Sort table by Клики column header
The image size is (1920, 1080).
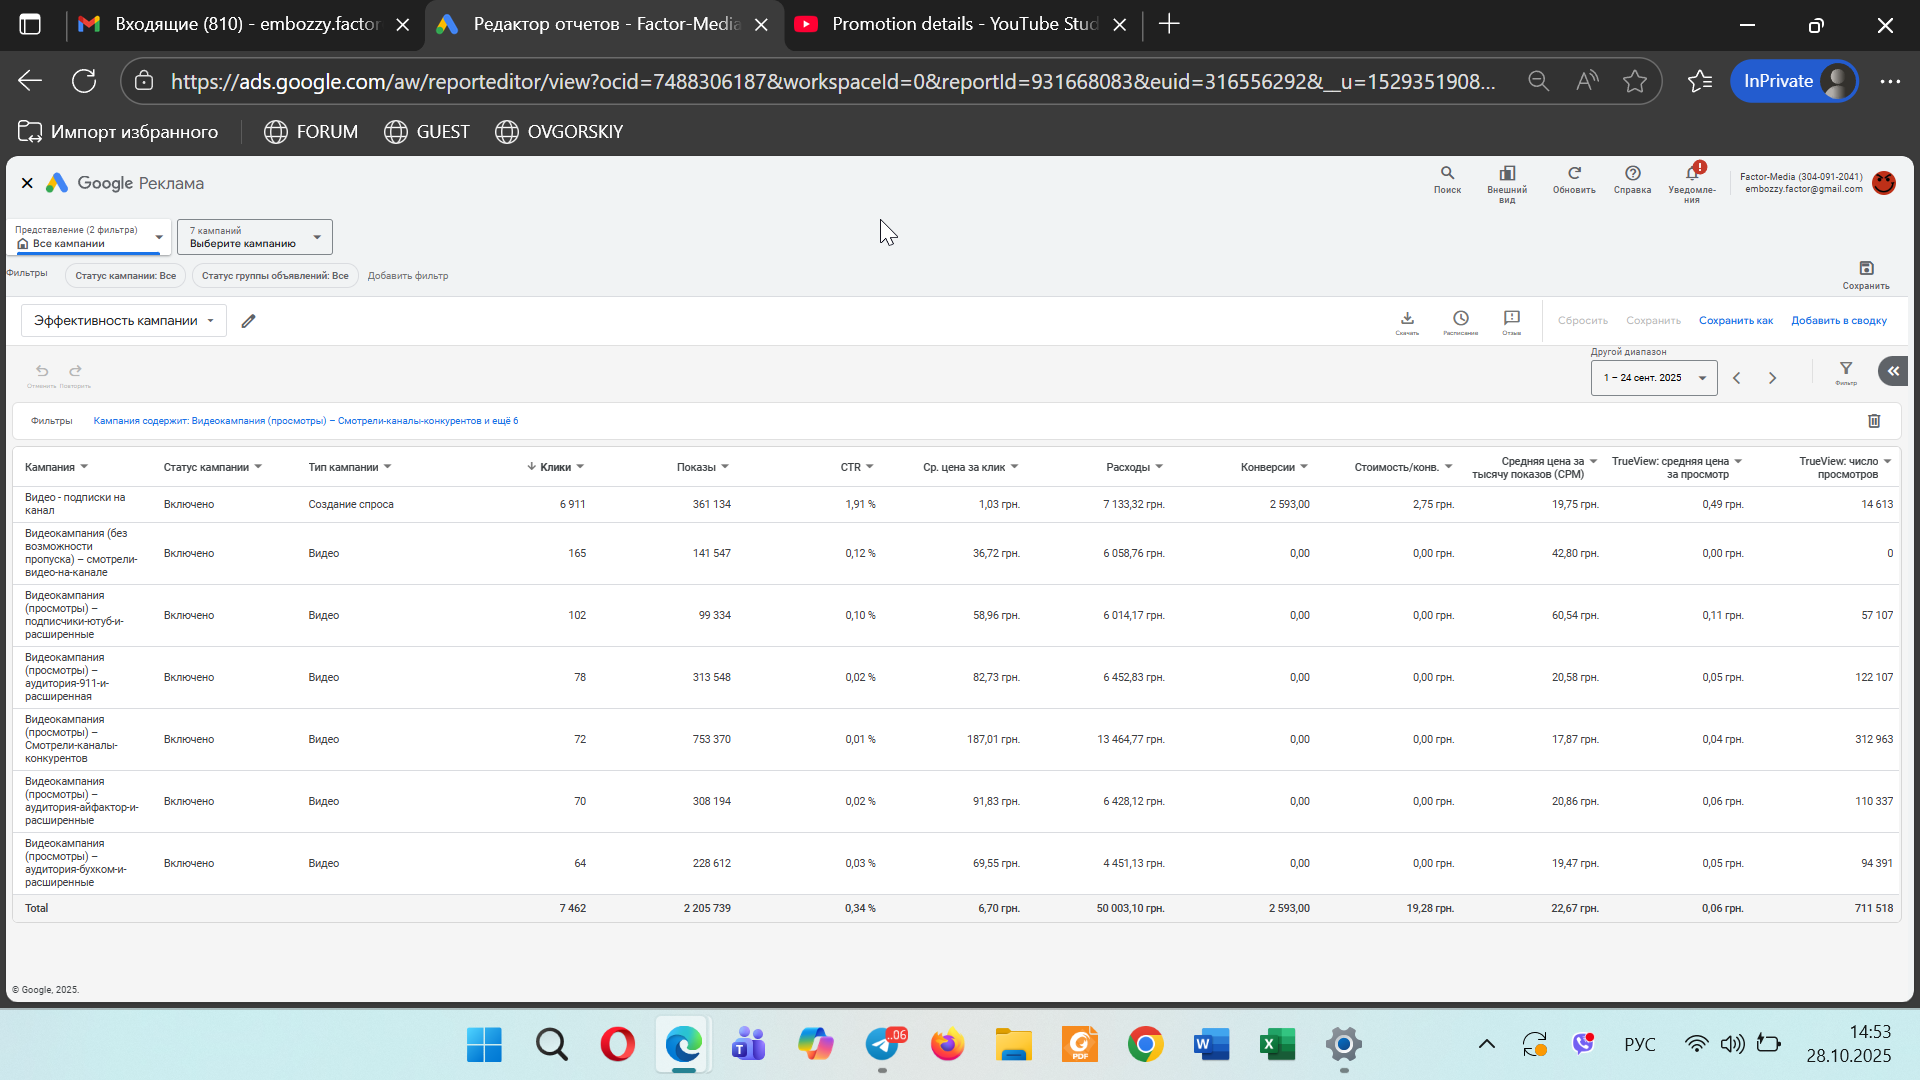click(x=555, y=467)
